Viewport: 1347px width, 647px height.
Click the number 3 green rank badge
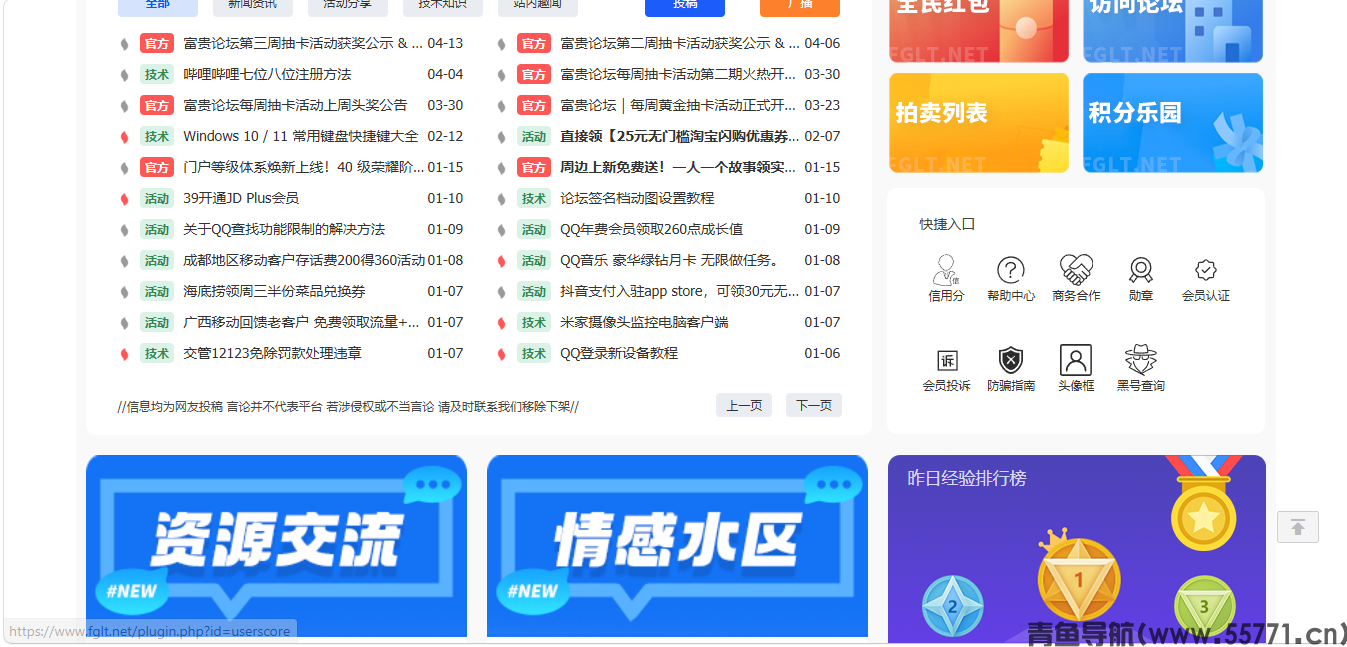(1204, 606)
